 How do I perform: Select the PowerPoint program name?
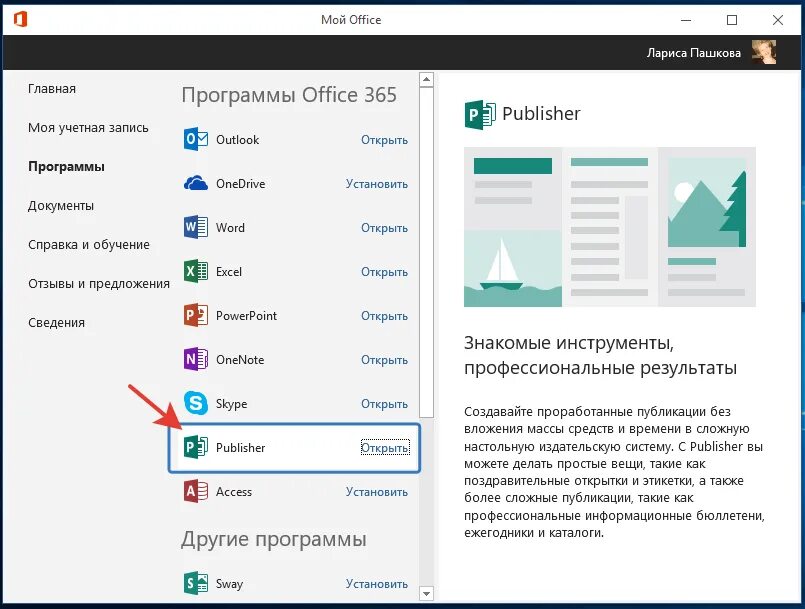[x=246, y=316]
